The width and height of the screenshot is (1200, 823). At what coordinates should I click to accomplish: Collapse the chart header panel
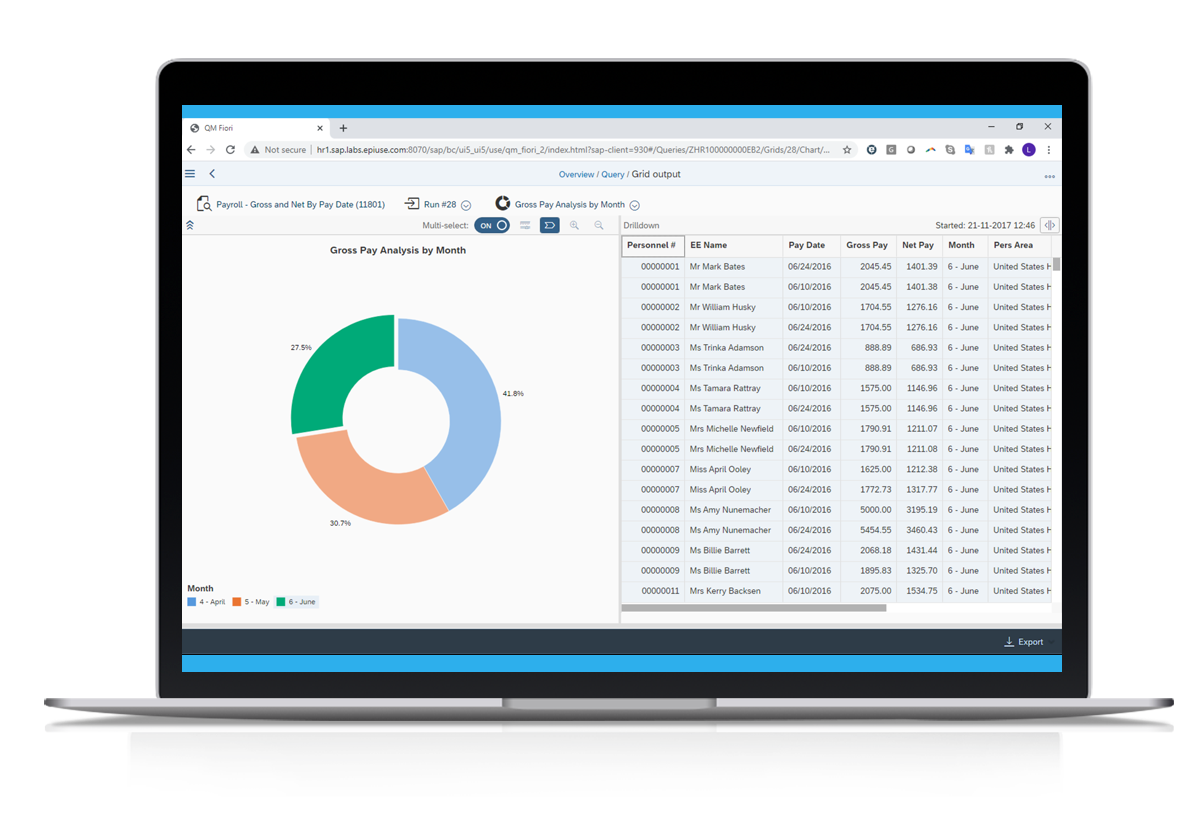point(190,226)
